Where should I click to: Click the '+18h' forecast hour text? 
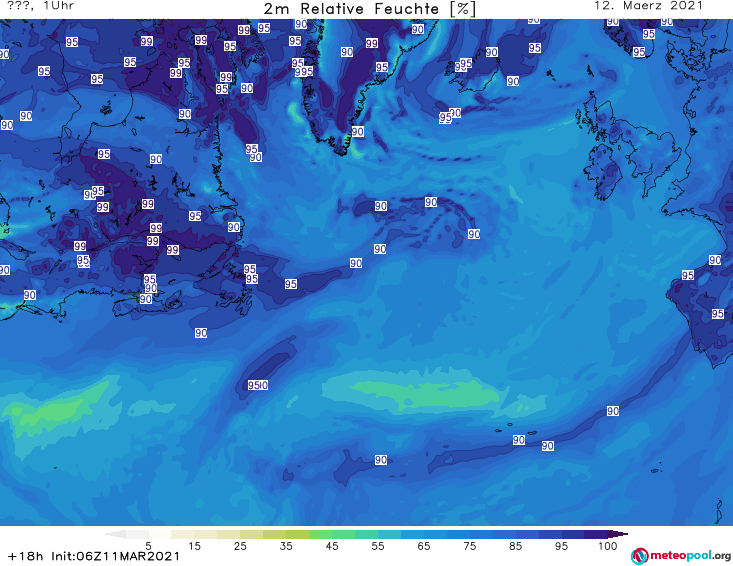coord(25,556)
